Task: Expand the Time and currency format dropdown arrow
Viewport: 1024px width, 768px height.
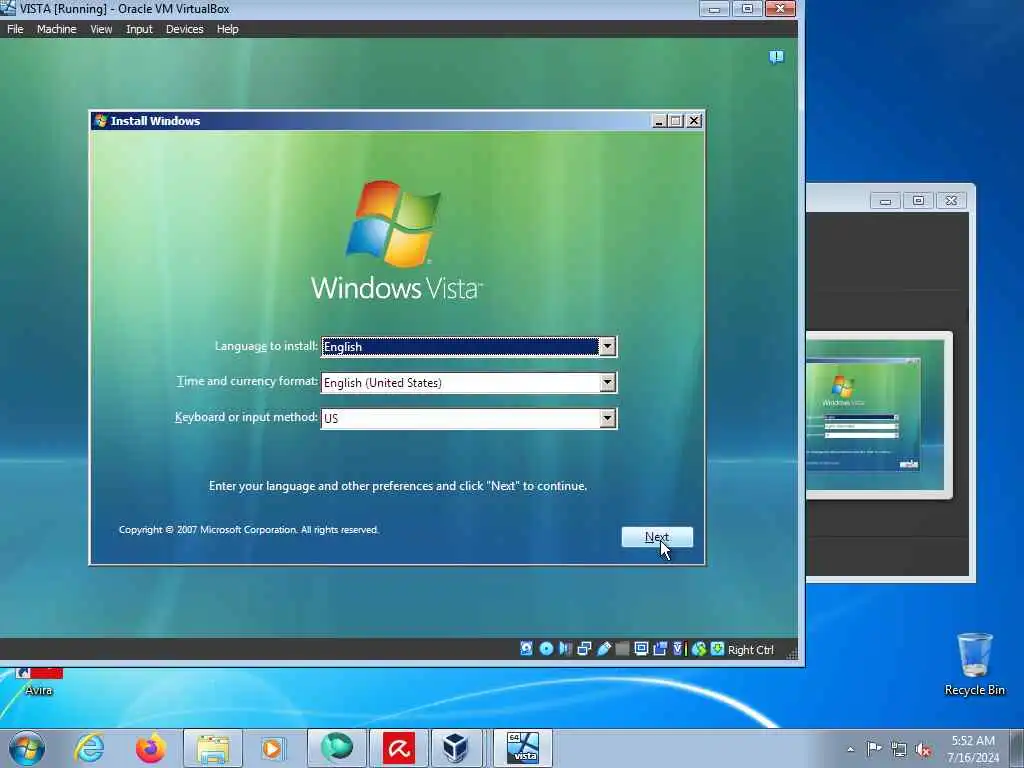Action: tap(607, 383)
